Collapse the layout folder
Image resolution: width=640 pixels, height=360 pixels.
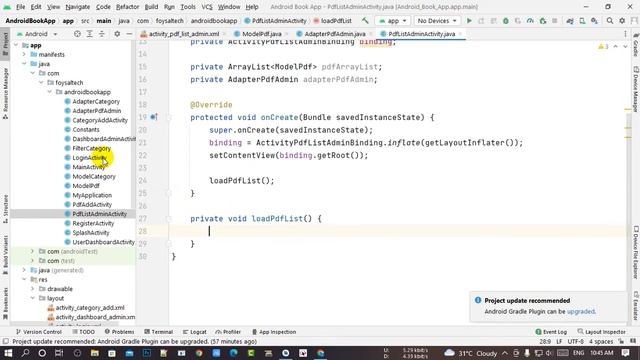[x=32, y=298]
